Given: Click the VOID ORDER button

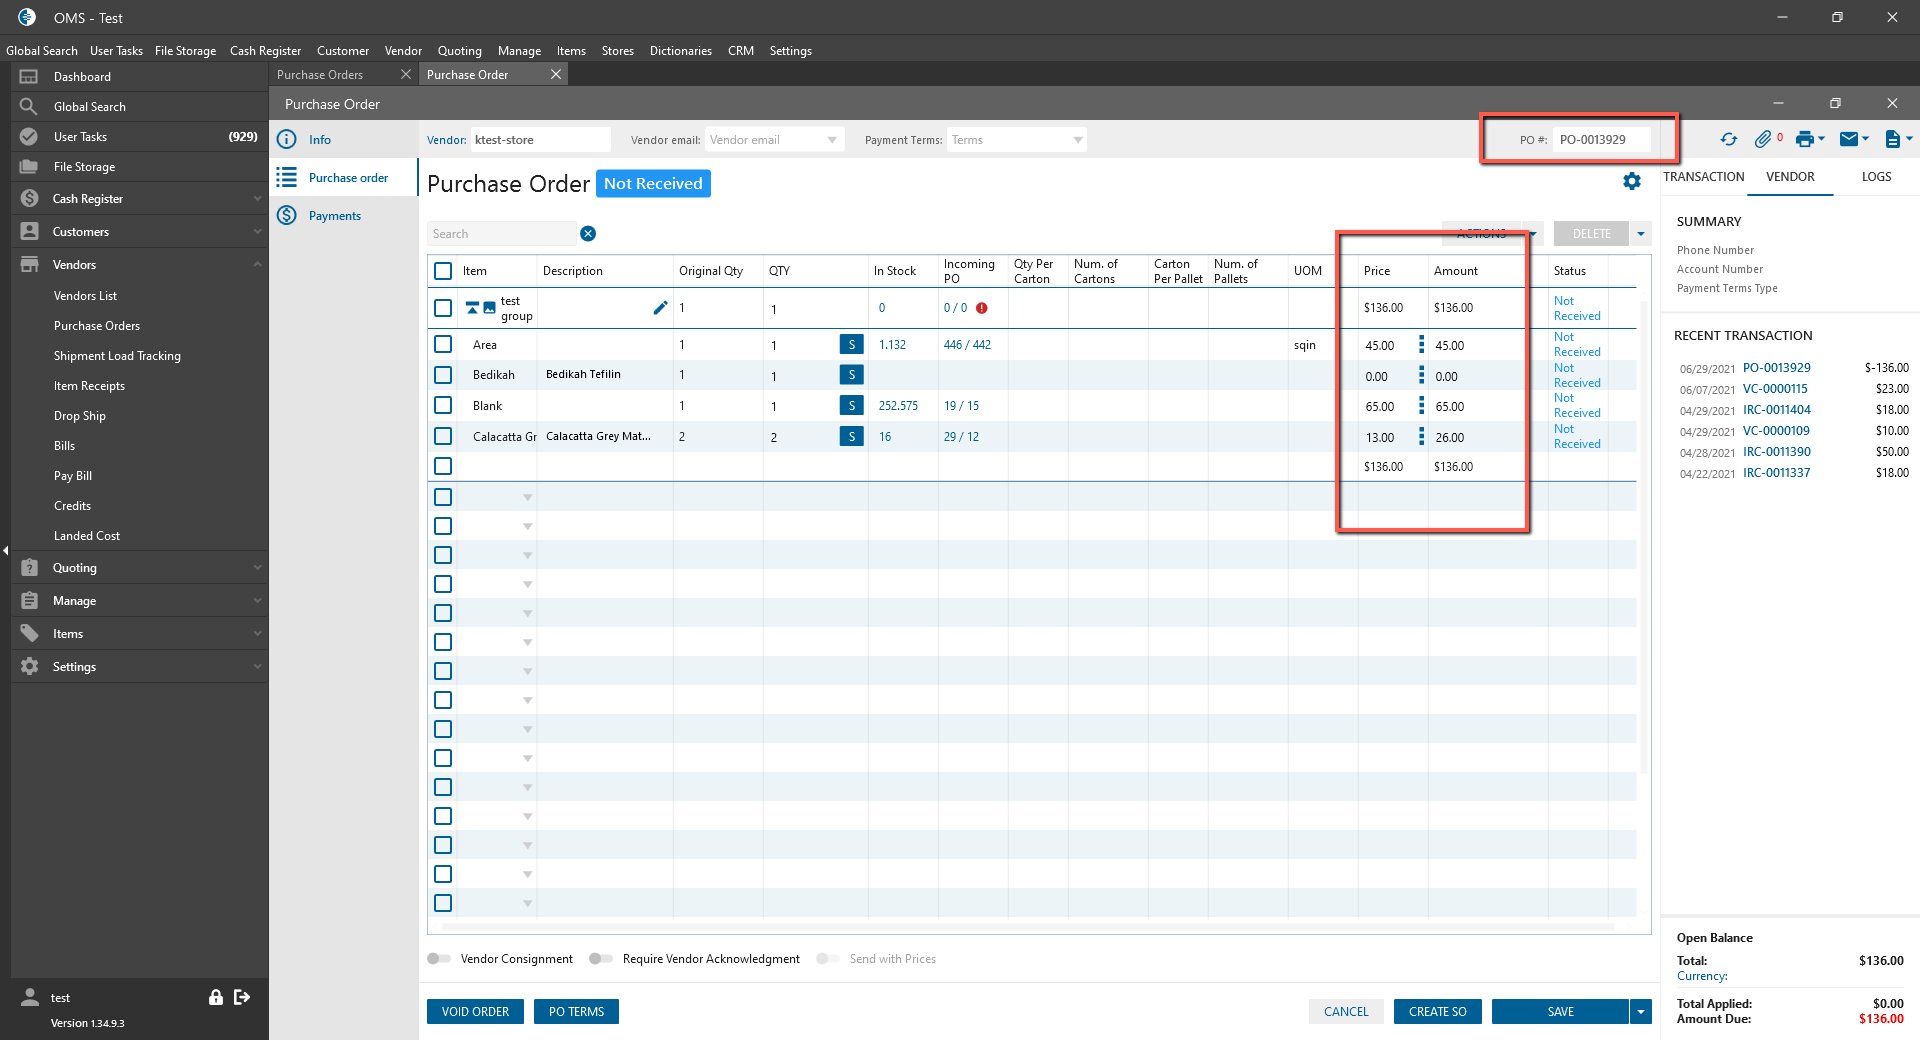Looking at the screenshot, I should pos(475,1012).
